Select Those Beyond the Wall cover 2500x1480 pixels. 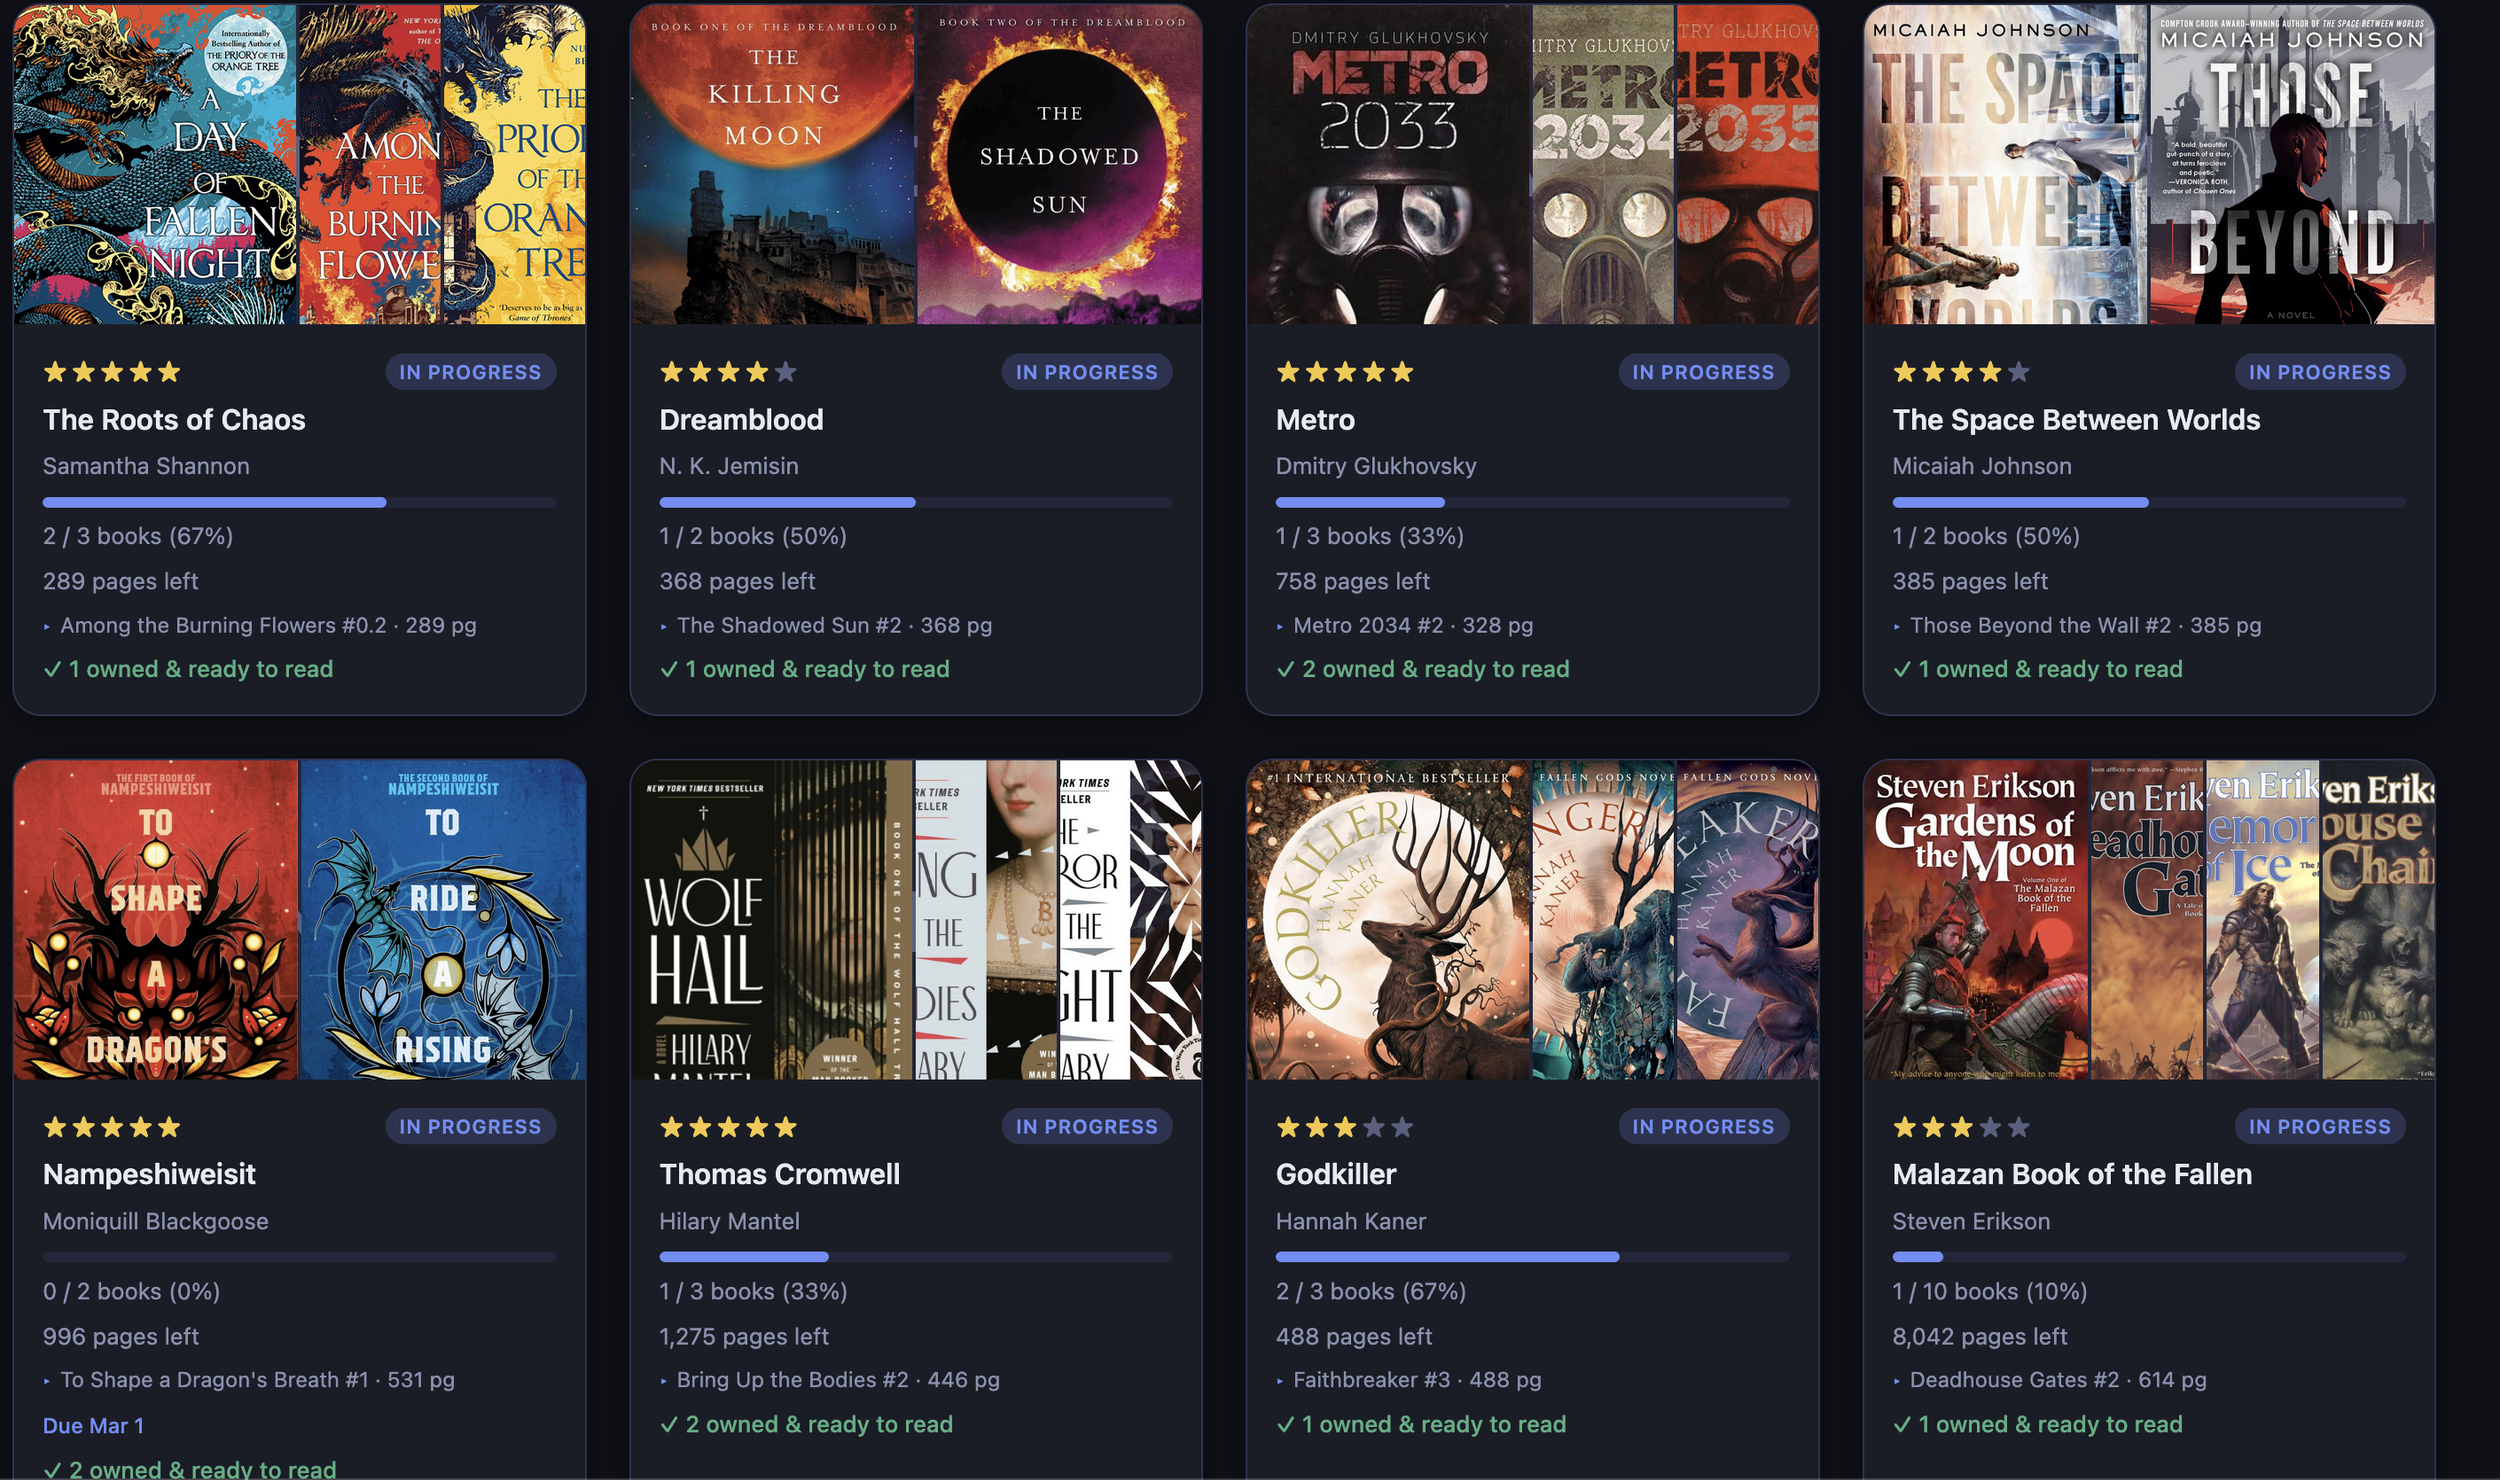point(2291,165)
